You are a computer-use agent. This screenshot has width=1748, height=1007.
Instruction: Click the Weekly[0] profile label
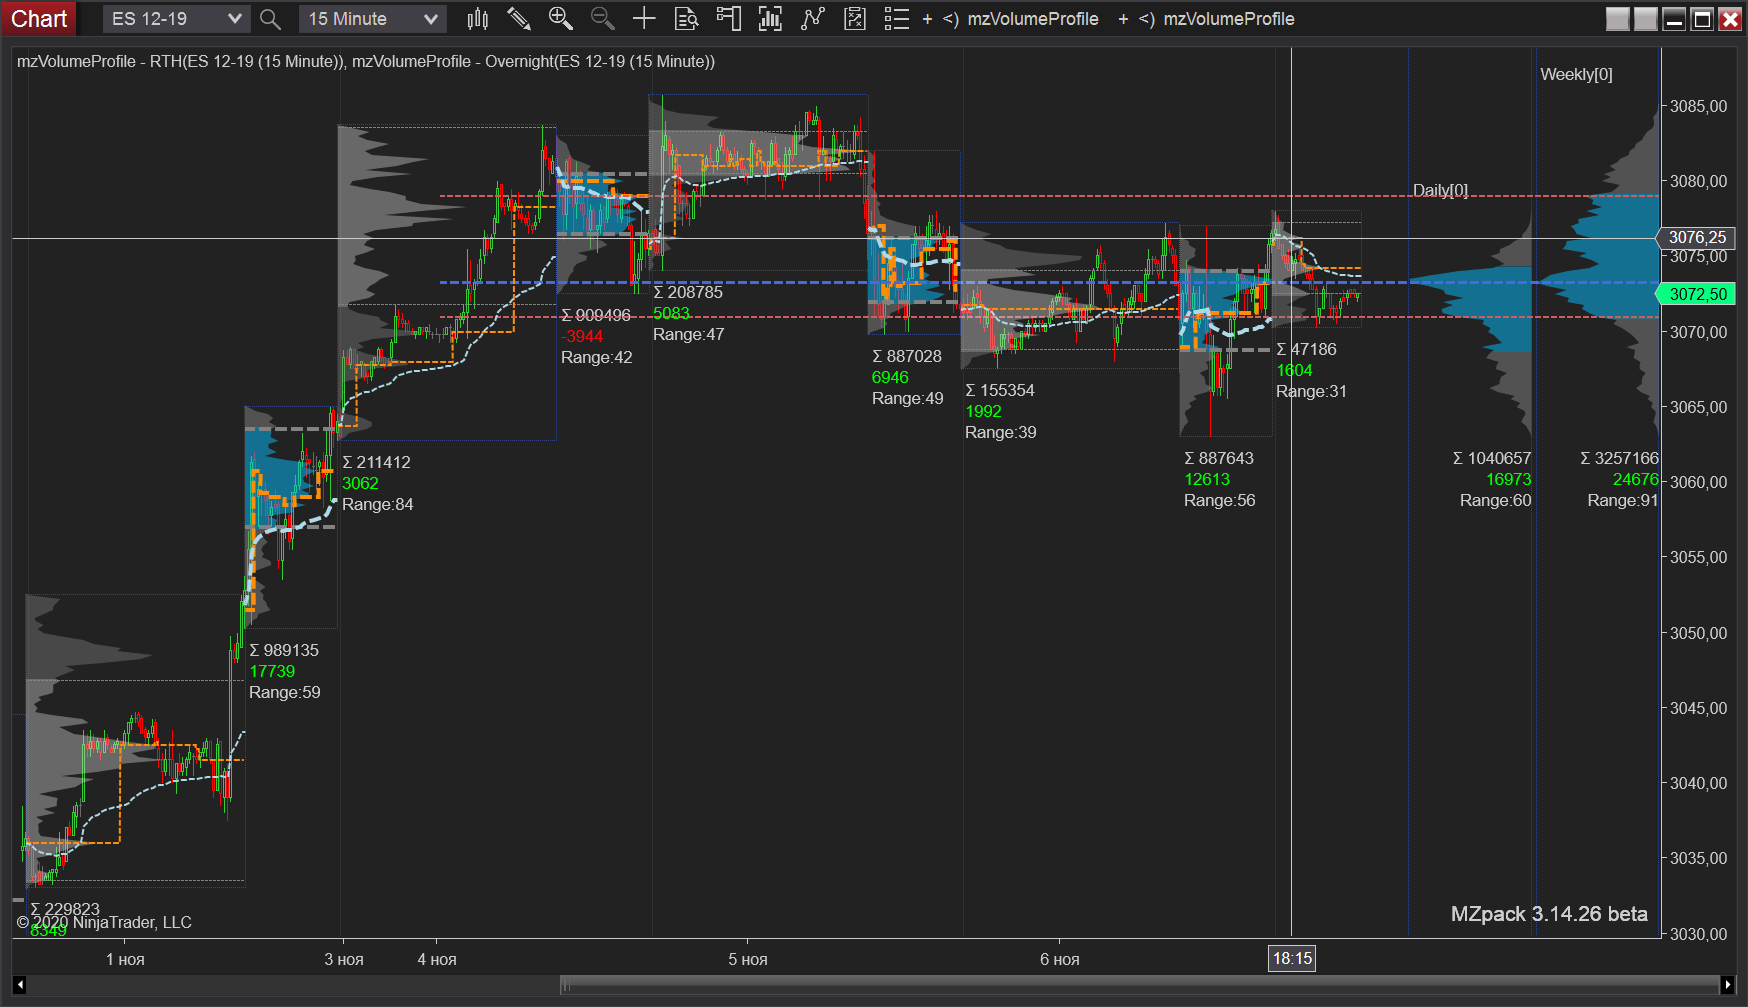pos(1576,74)
